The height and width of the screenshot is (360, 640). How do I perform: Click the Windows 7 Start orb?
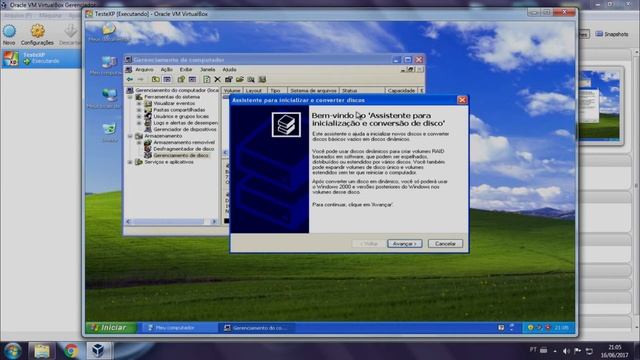pyautogui.click(x=12, y=351)
